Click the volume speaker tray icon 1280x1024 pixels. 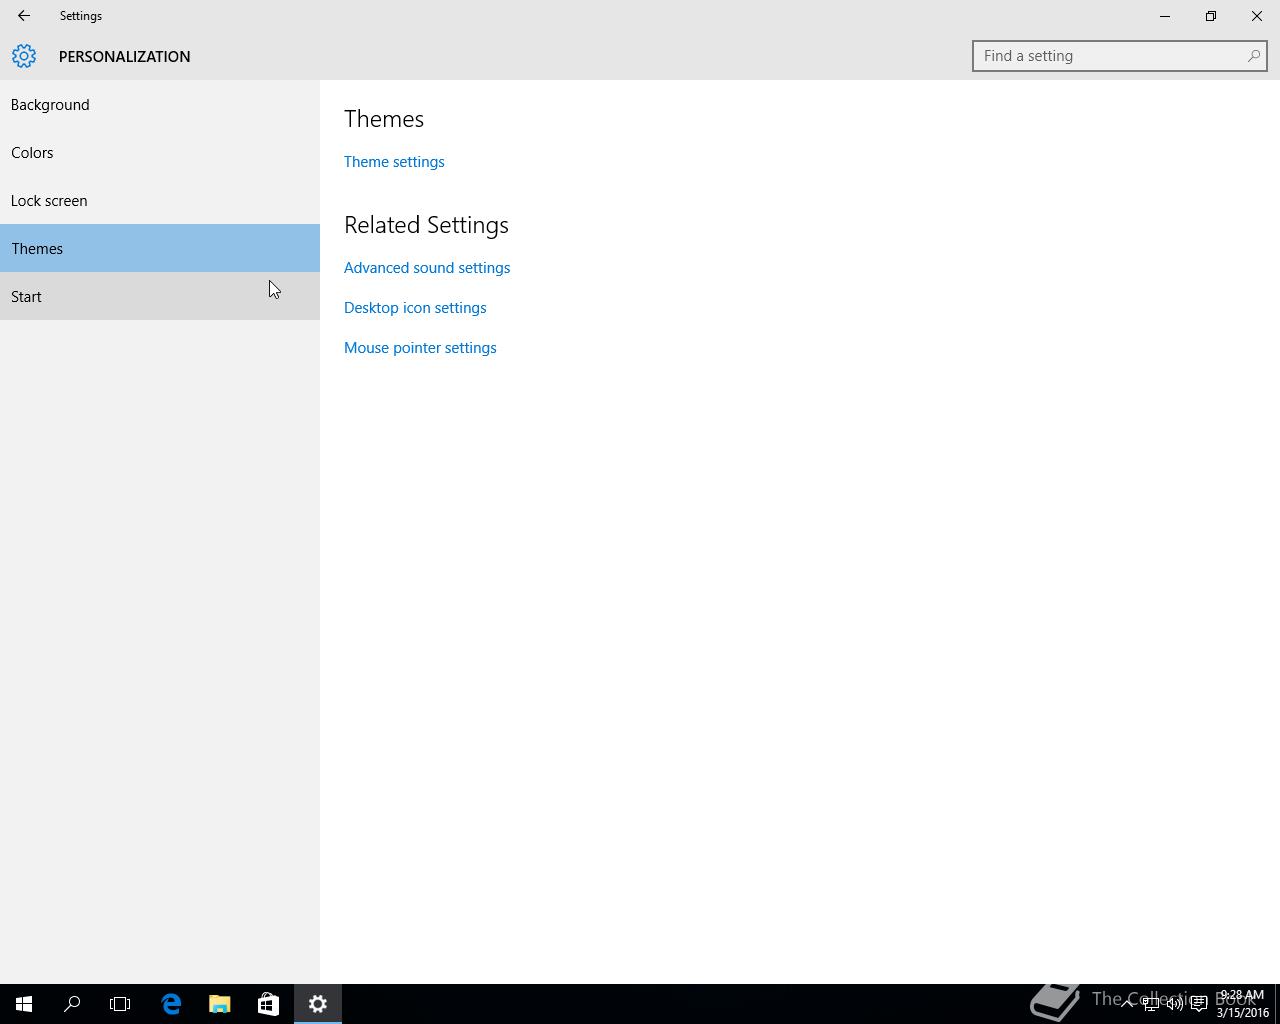coord(1174,1004)
